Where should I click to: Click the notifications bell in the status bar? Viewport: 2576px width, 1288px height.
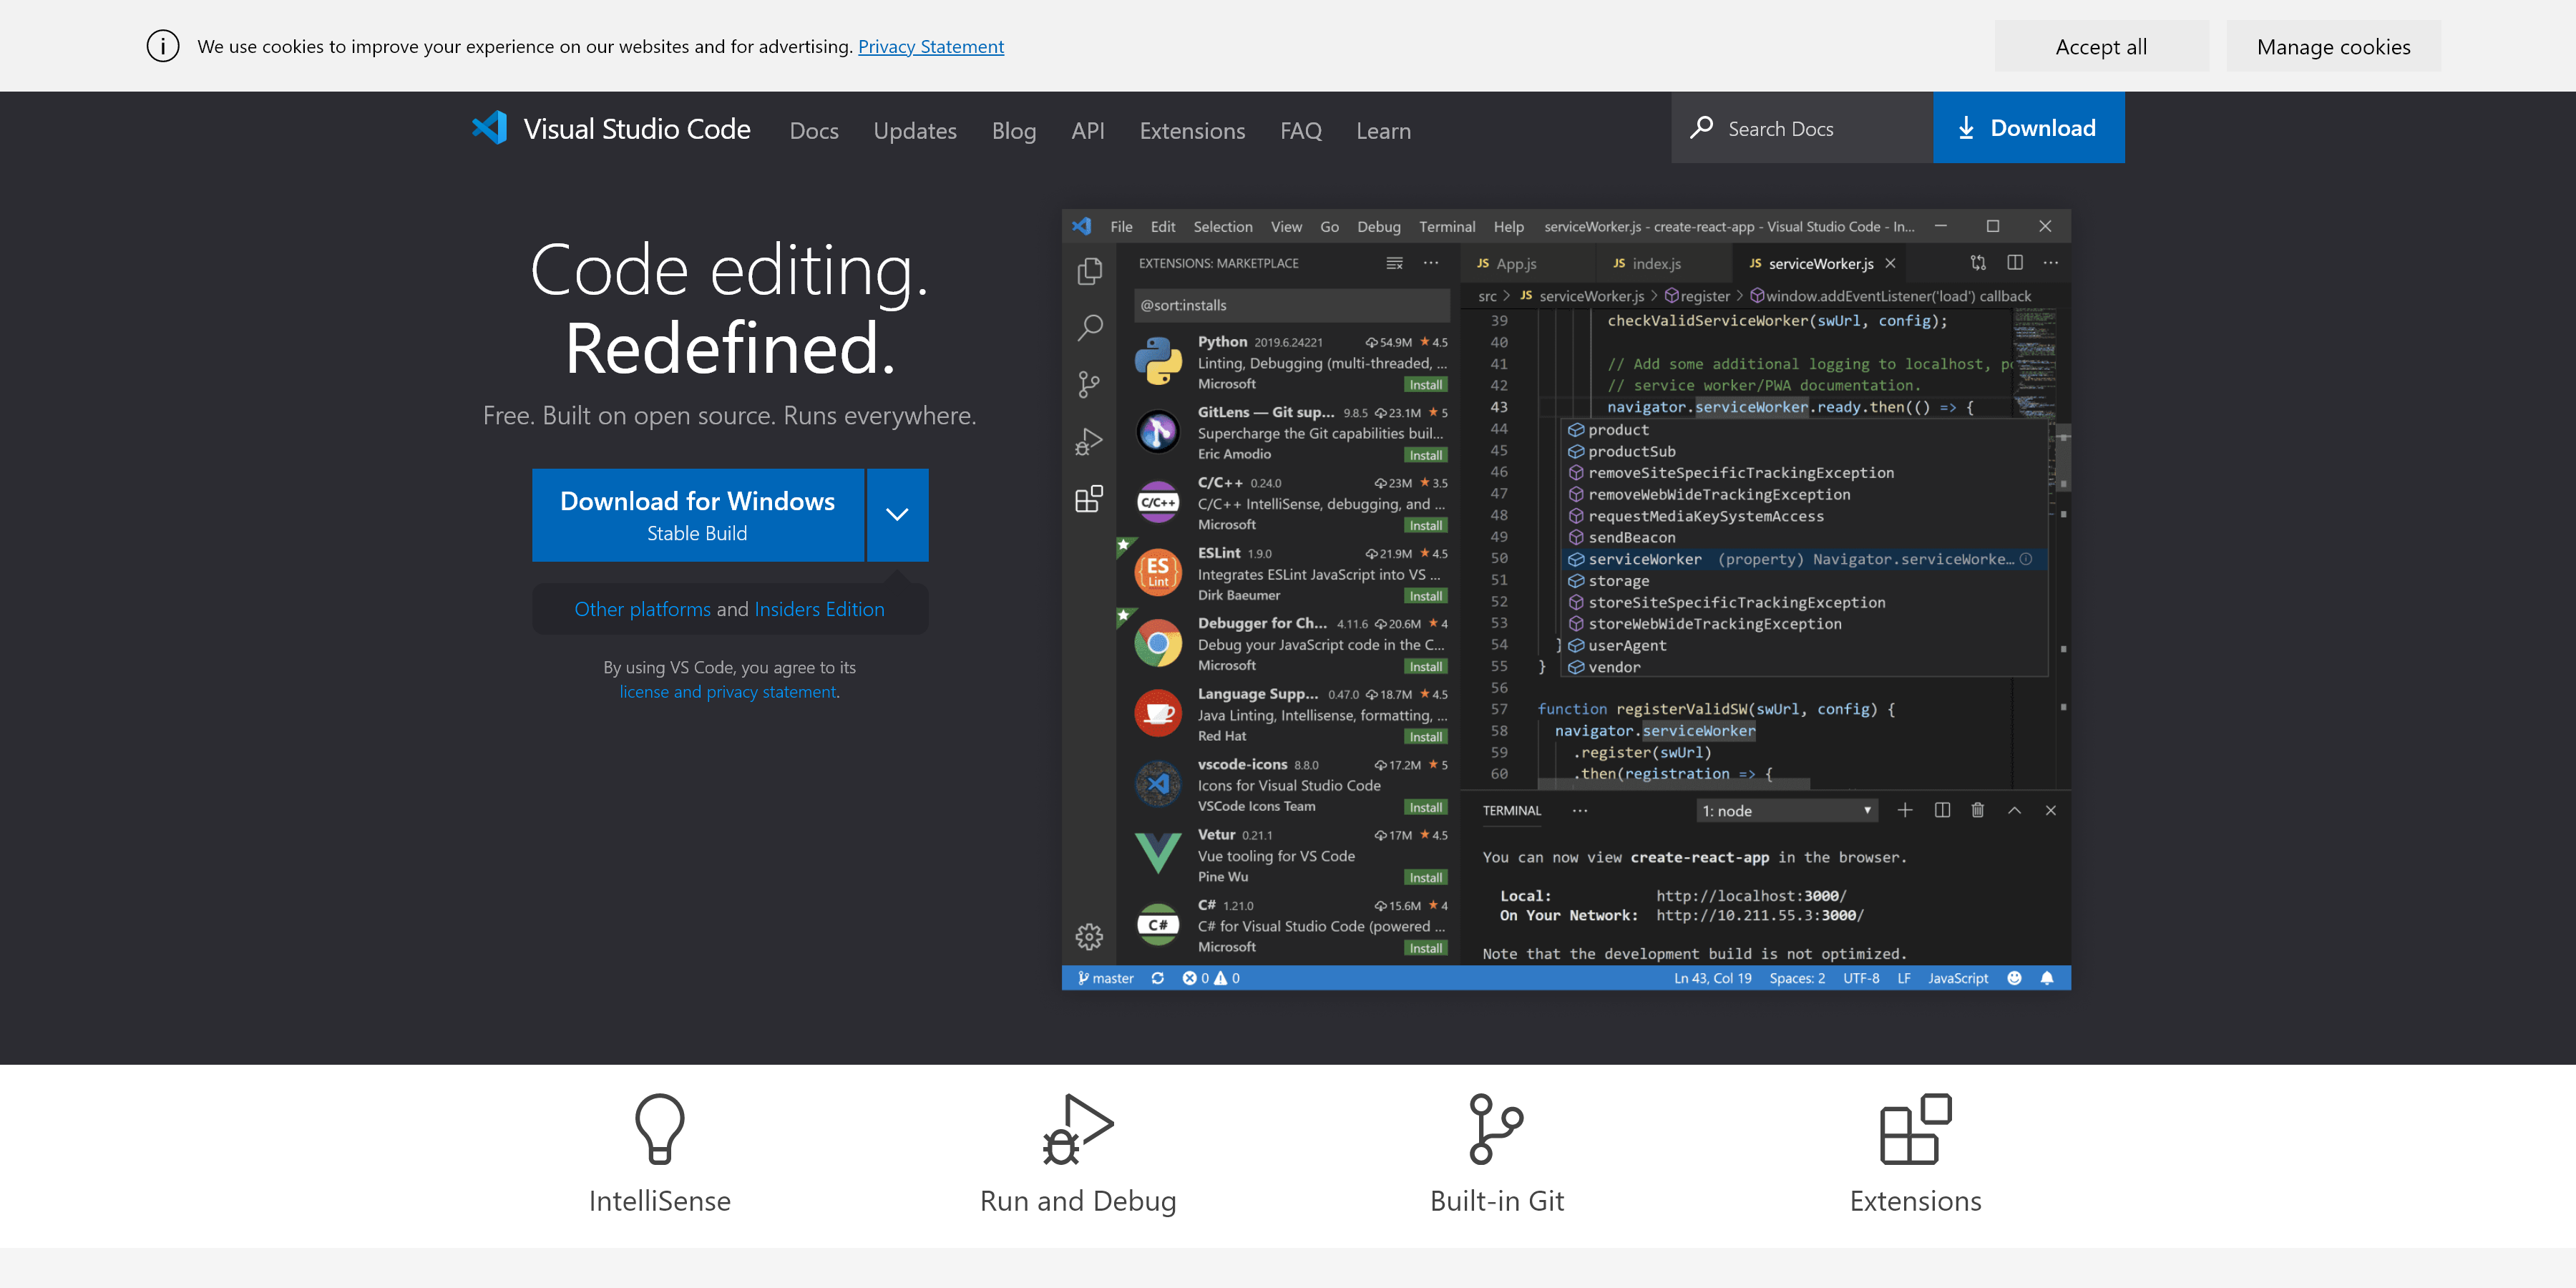(2047, 978)
